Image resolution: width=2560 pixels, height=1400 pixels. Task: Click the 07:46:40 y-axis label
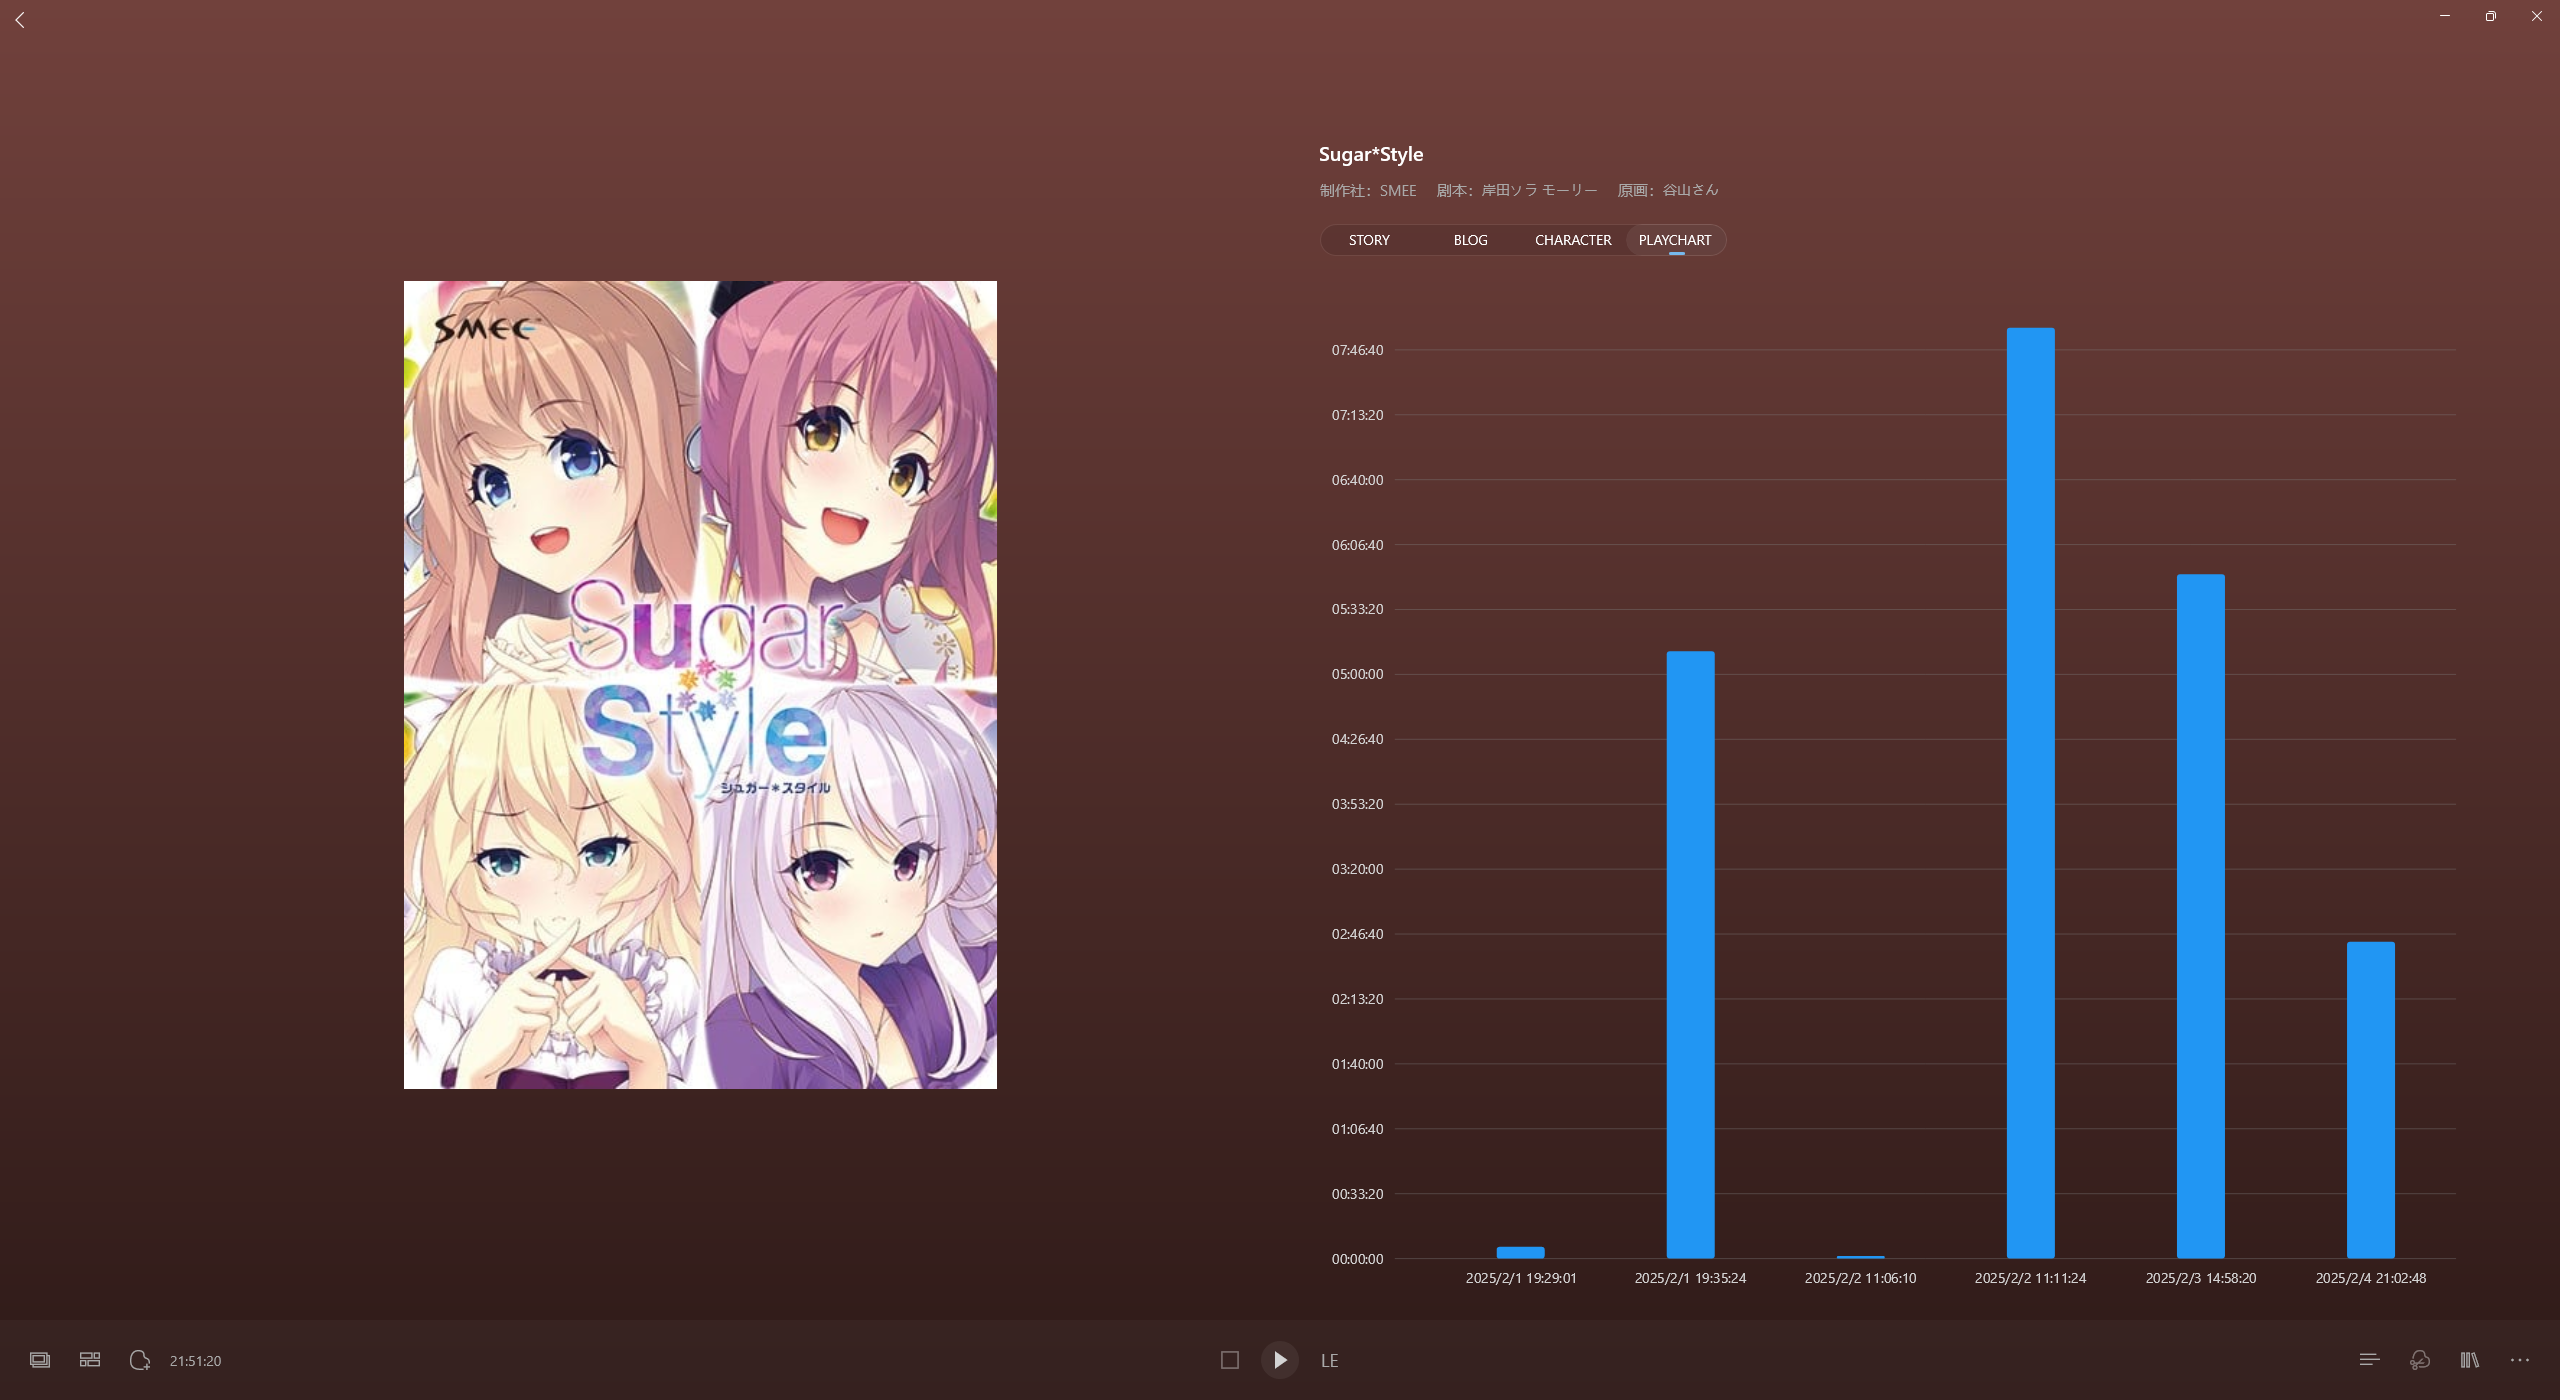(x=1357, y=350)
